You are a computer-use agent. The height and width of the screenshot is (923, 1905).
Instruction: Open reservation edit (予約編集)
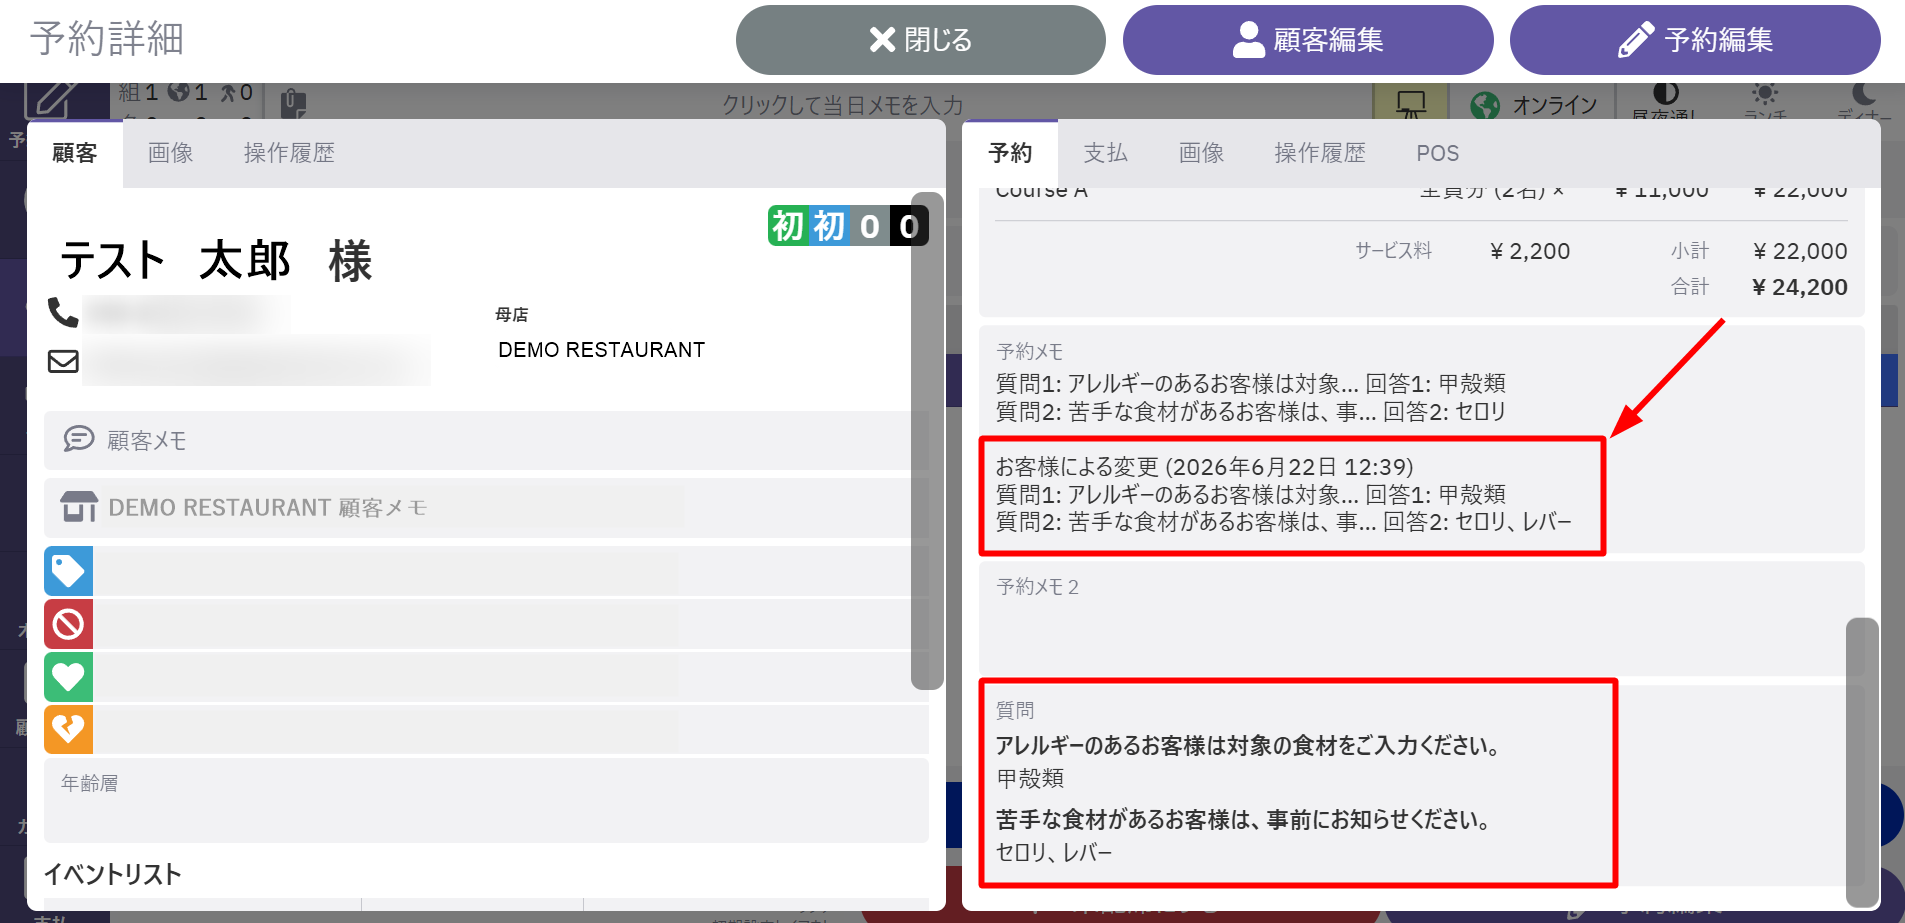pos(1695,40)
